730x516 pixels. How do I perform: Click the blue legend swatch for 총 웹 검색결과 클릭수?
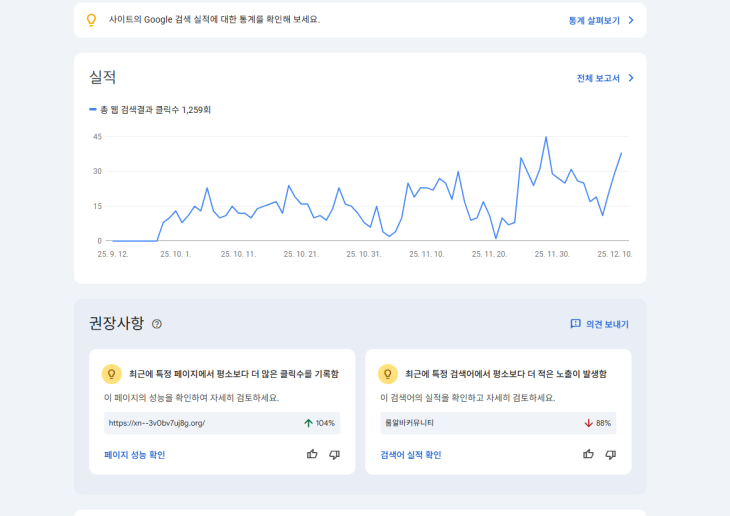pos(93,109)
